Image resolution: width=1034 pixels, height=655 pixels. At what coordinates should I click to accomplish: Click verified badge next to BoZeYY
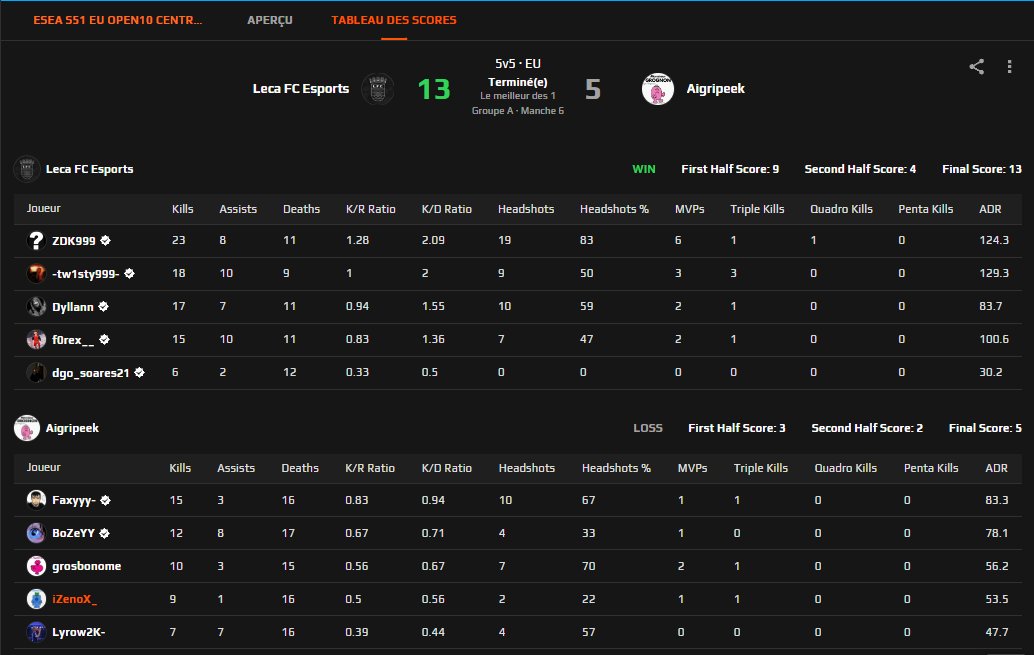coord(104,533)
